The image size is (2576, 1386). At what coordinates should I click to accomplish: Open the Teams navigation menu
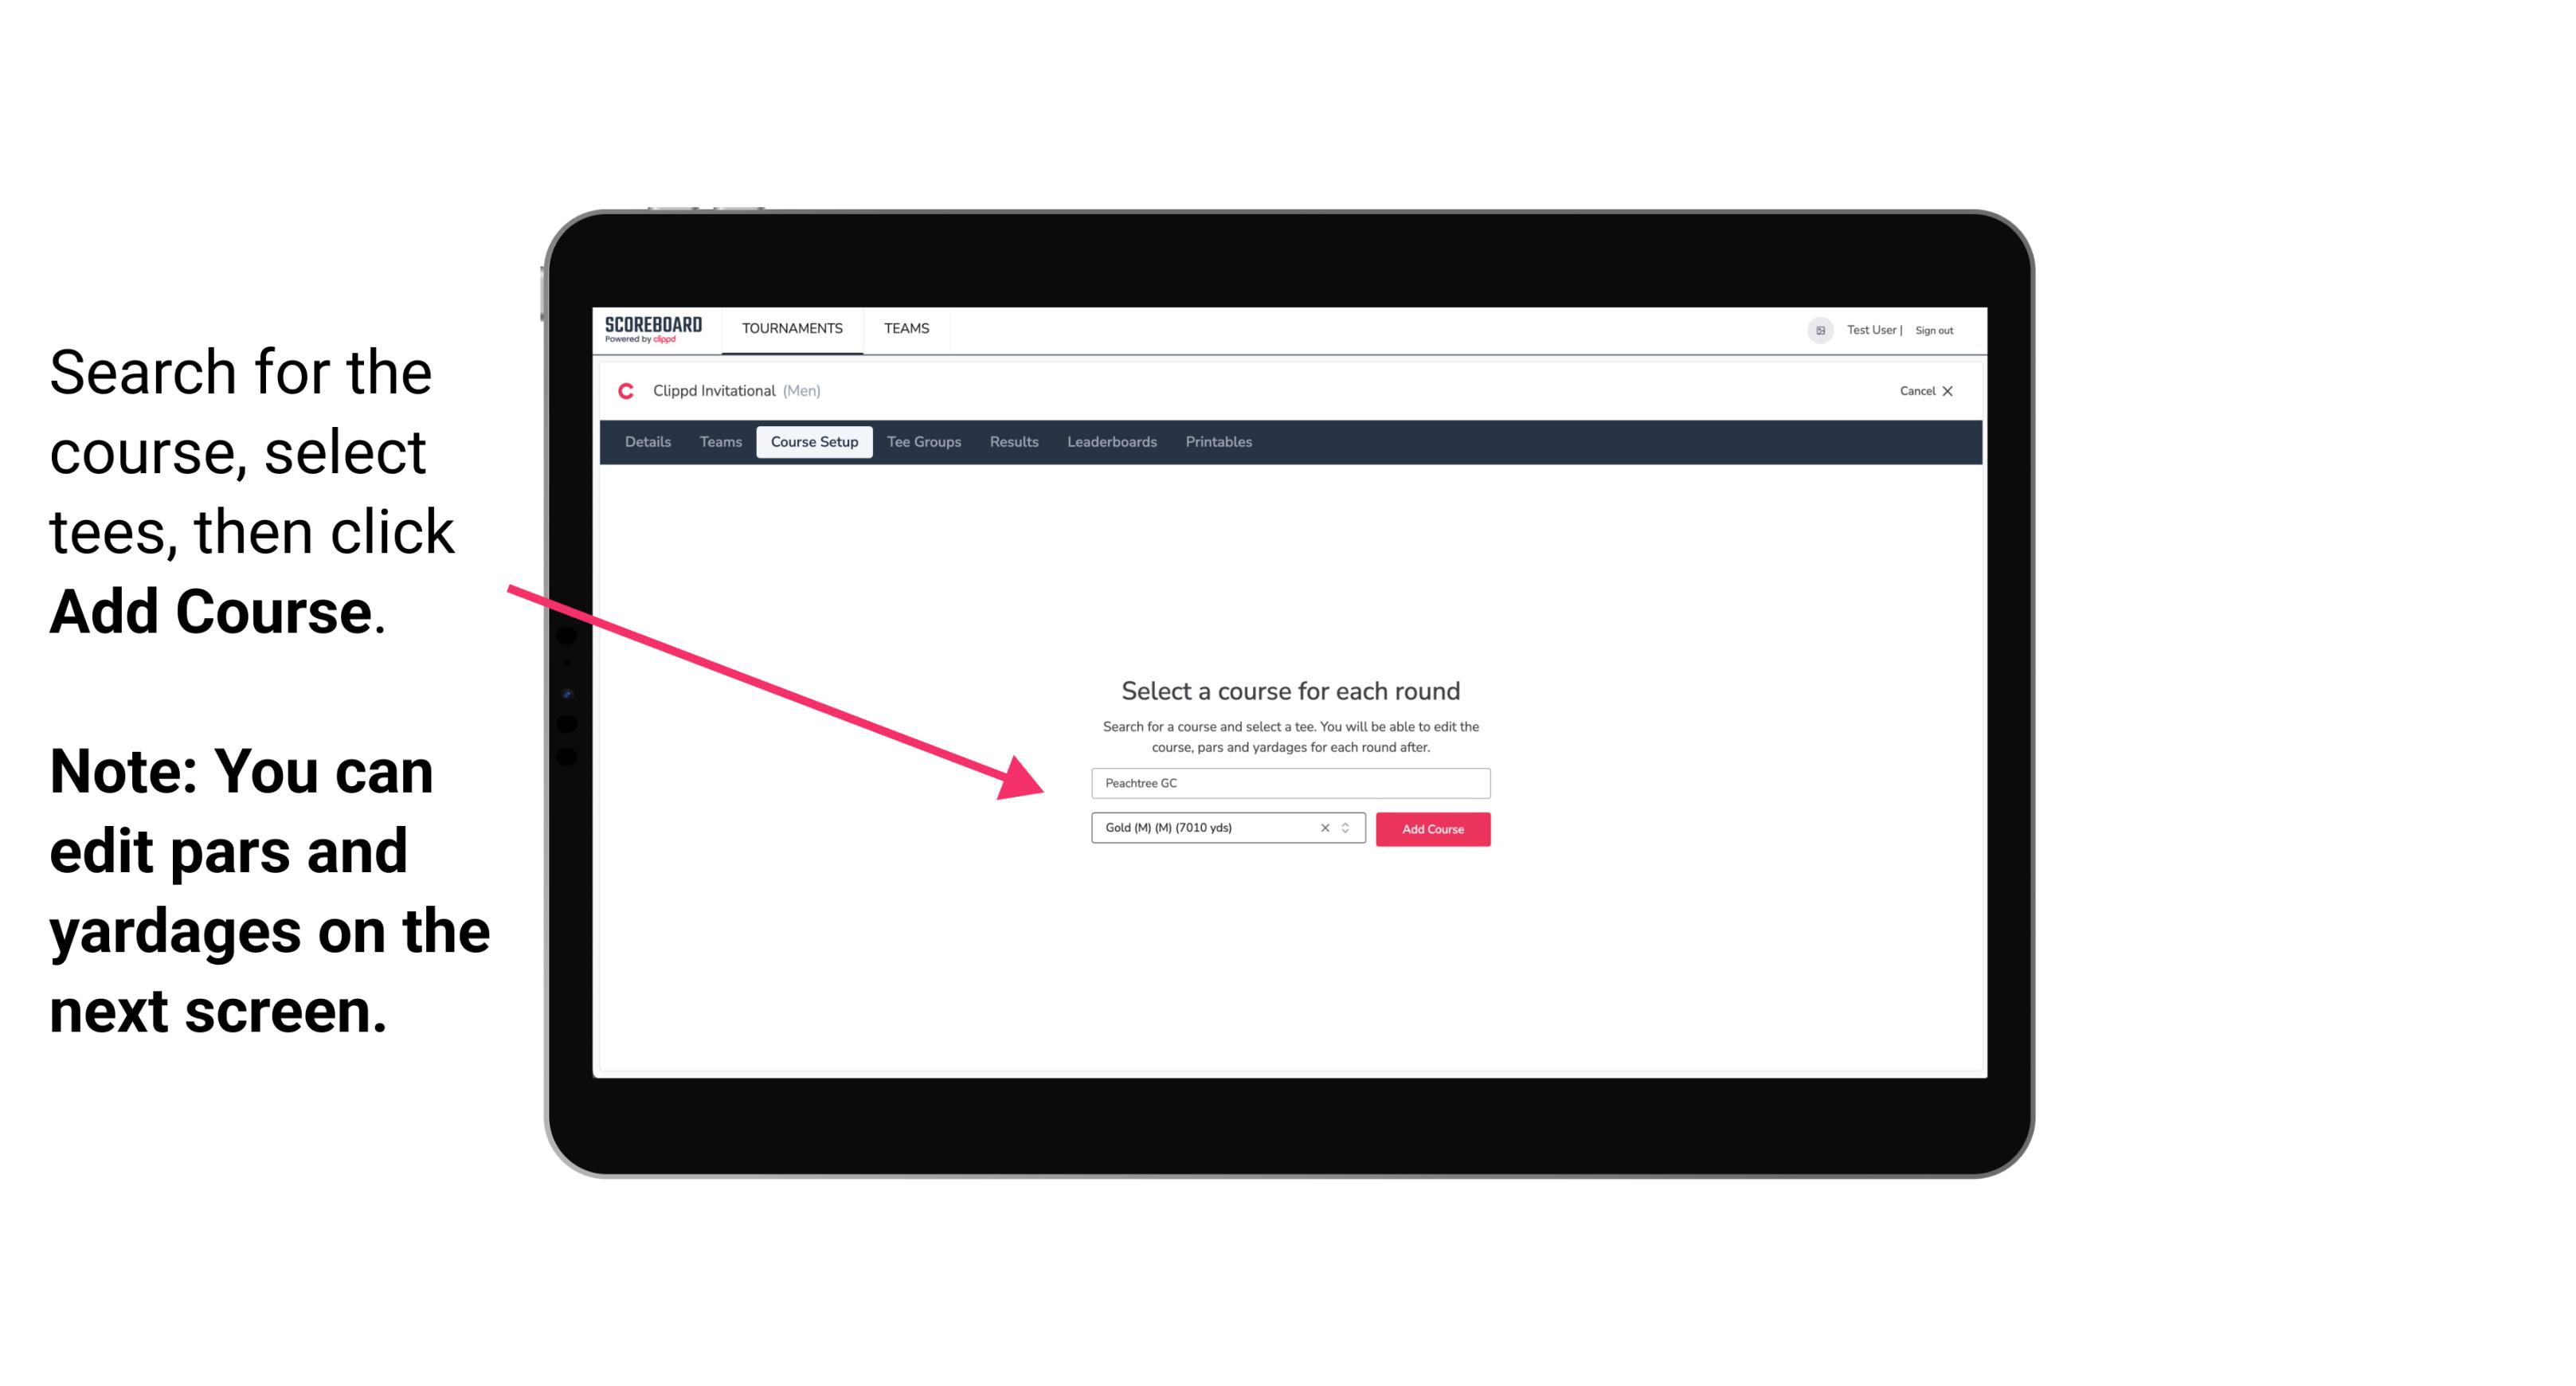tap(904, 327)
